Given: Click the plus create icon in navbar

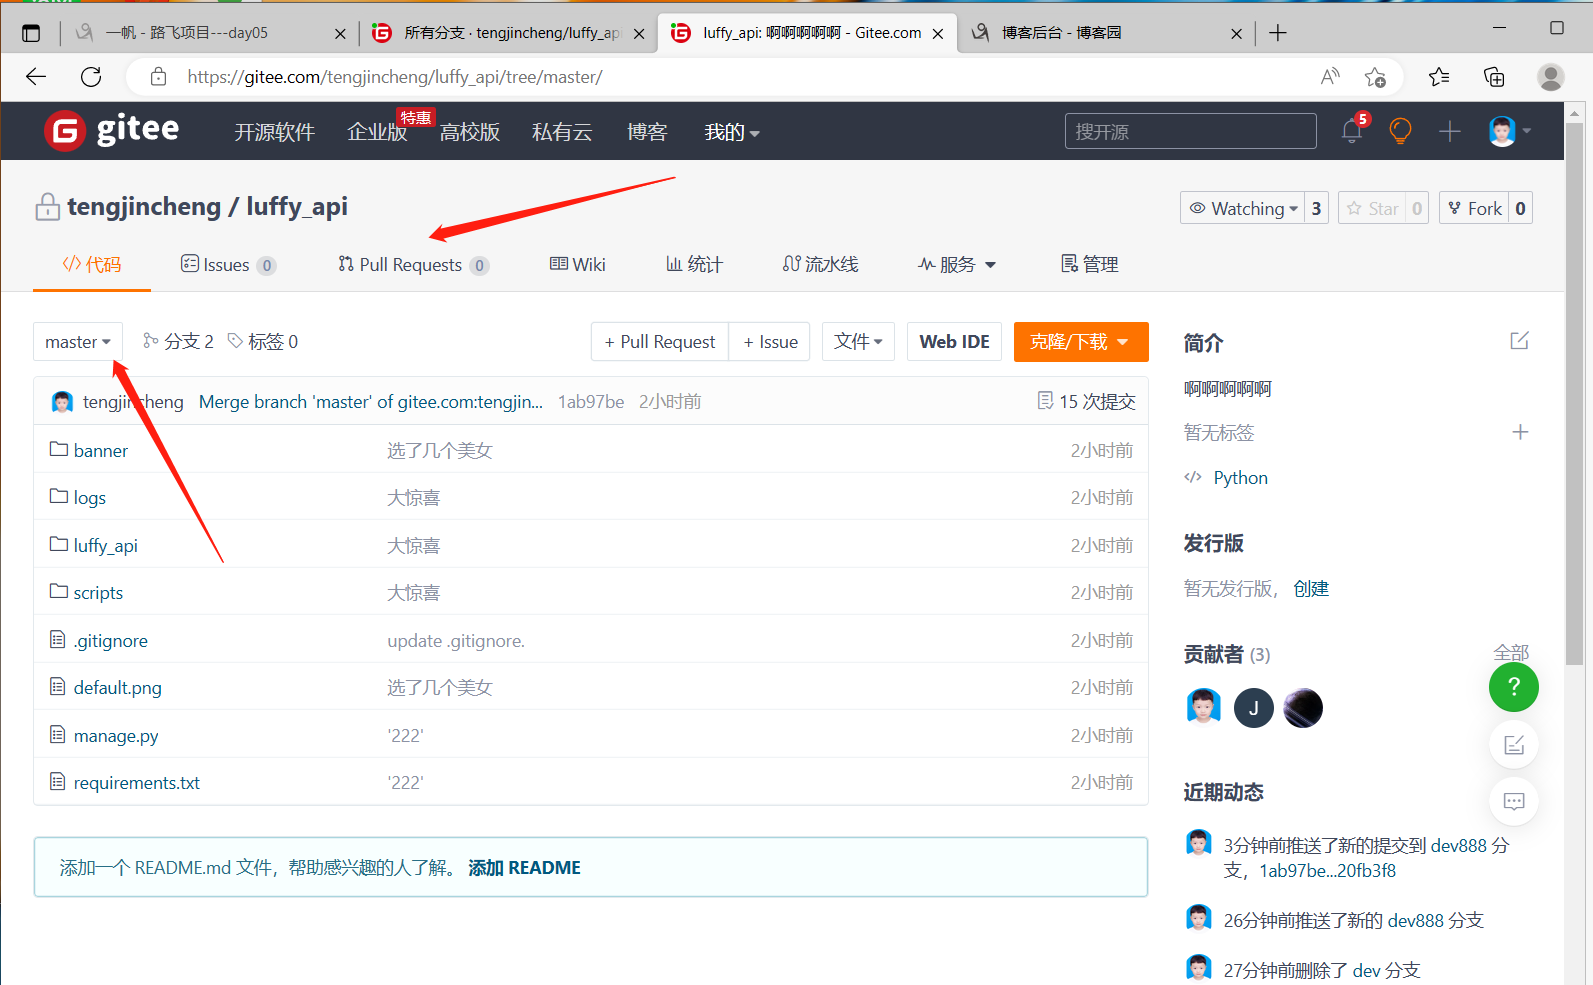Looking at the screenshot, I should click(1450, 131).
